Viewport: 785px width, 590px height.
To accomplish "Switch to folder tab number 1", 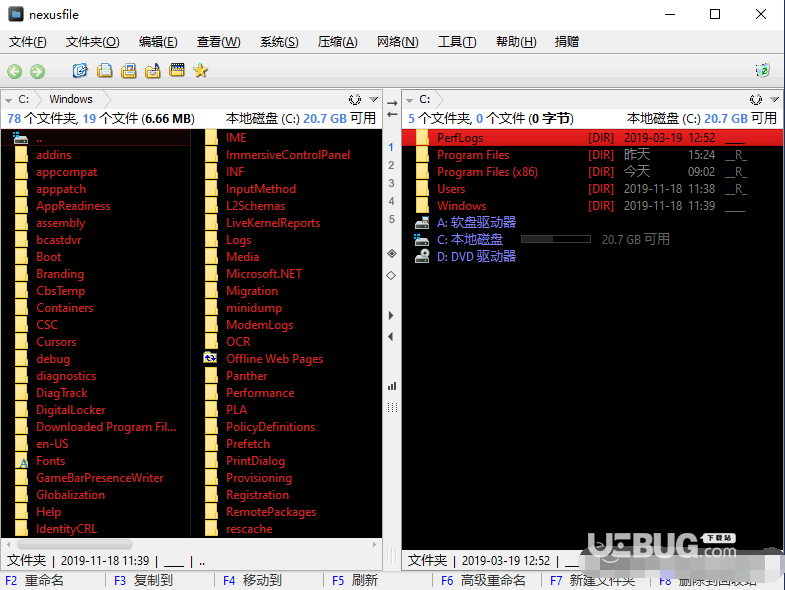I will 391,147.
